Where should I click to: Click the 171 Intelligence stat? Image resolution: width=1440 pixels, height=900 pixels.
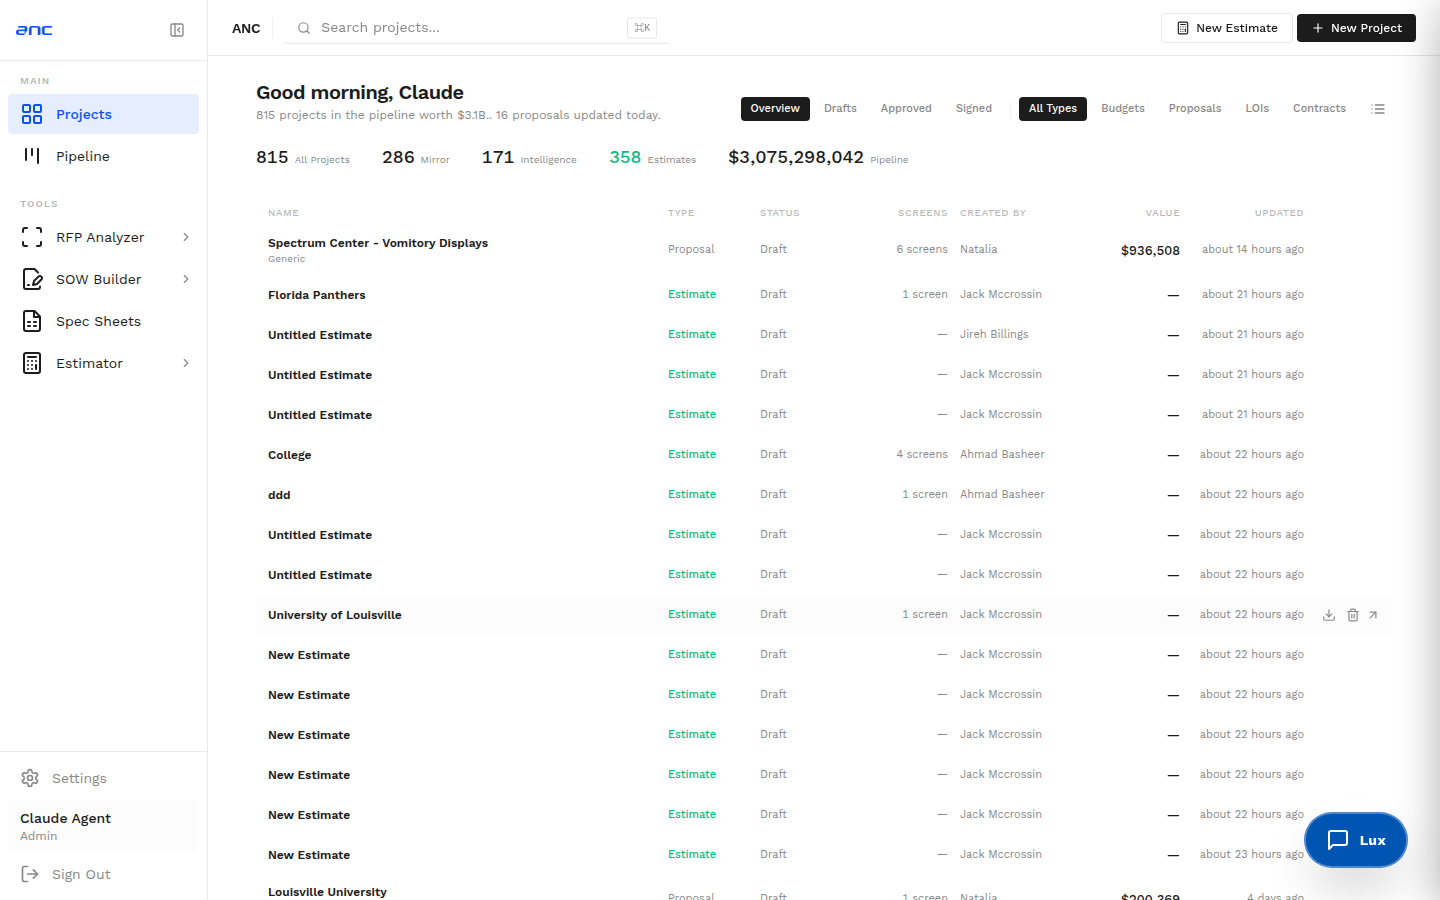(529, 158)
